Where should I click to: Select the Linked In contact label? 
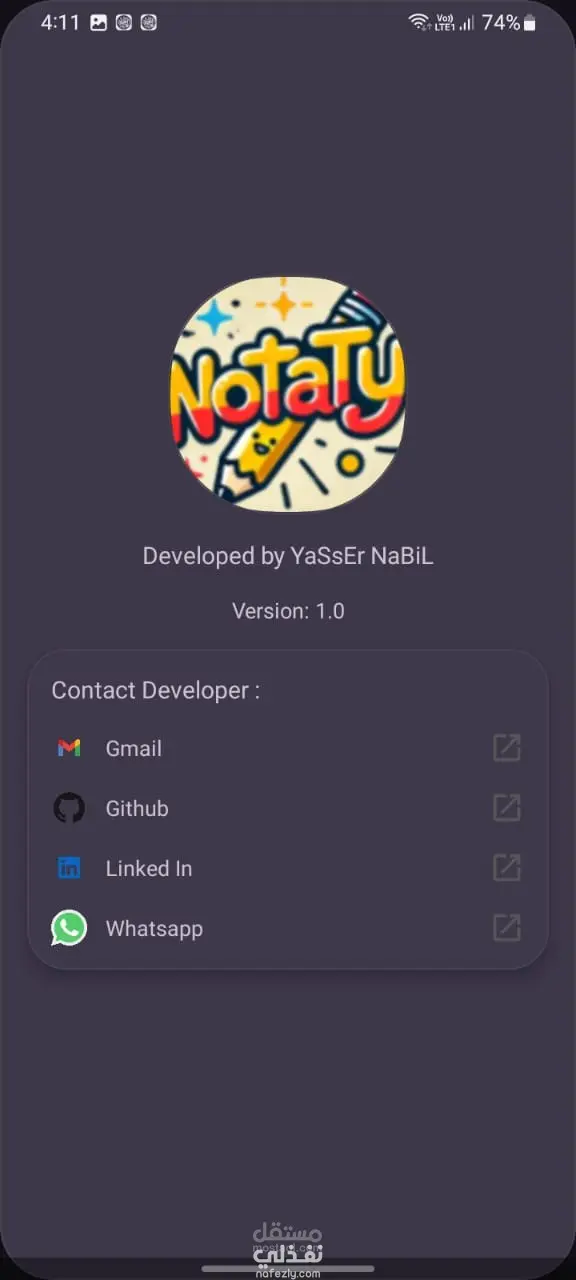(149, 869)
